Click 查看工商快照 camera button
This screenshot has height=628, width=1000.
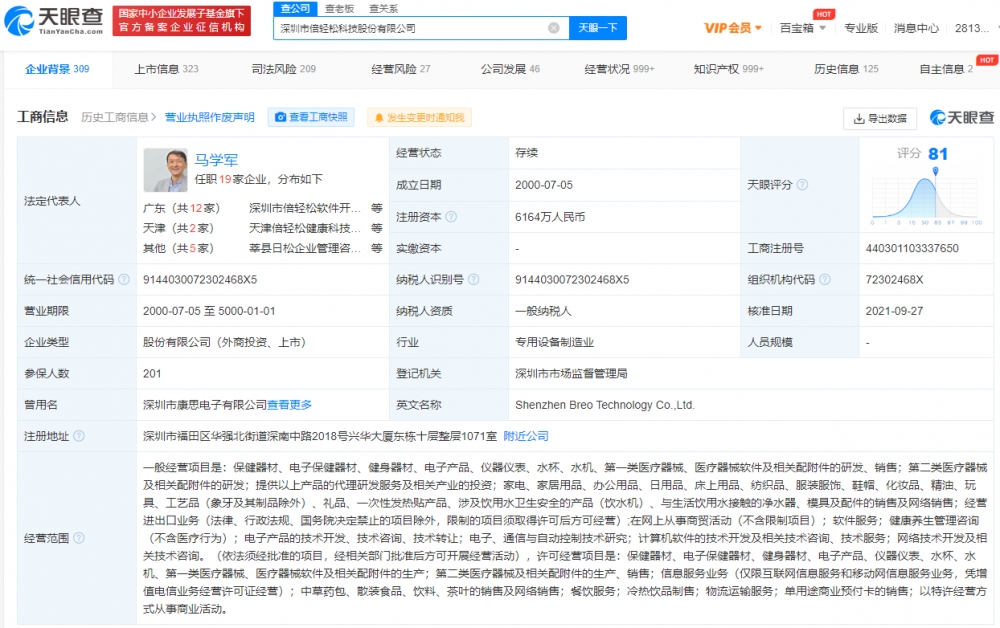pyautogui.click(x=311, y=117)
